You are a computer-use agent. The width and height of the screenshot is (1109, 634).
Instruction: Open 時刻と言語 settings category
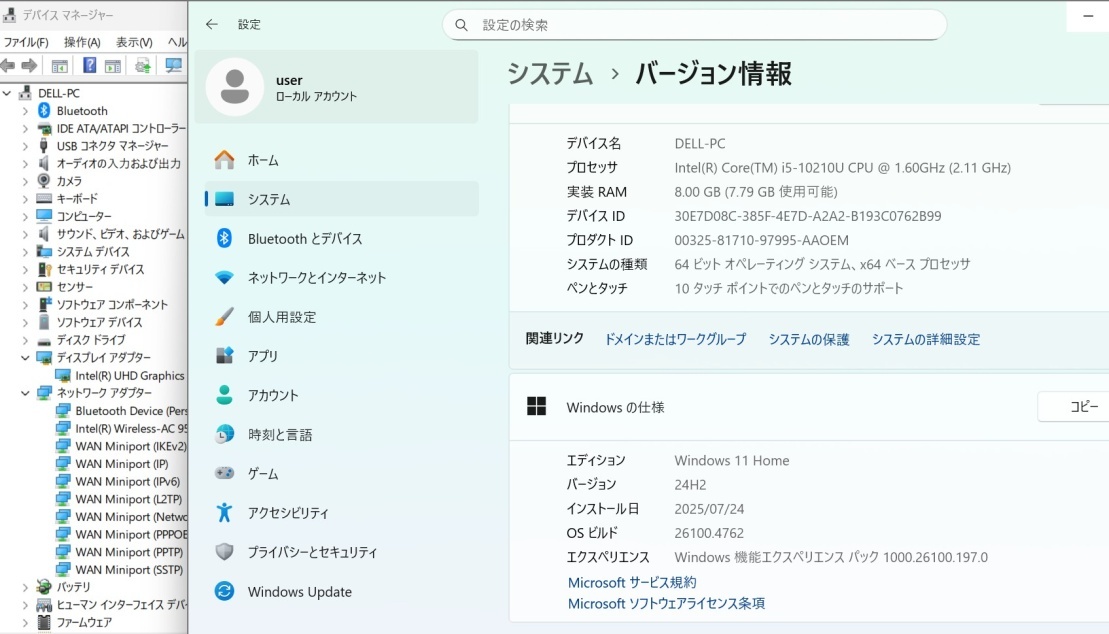click(341, 434)
